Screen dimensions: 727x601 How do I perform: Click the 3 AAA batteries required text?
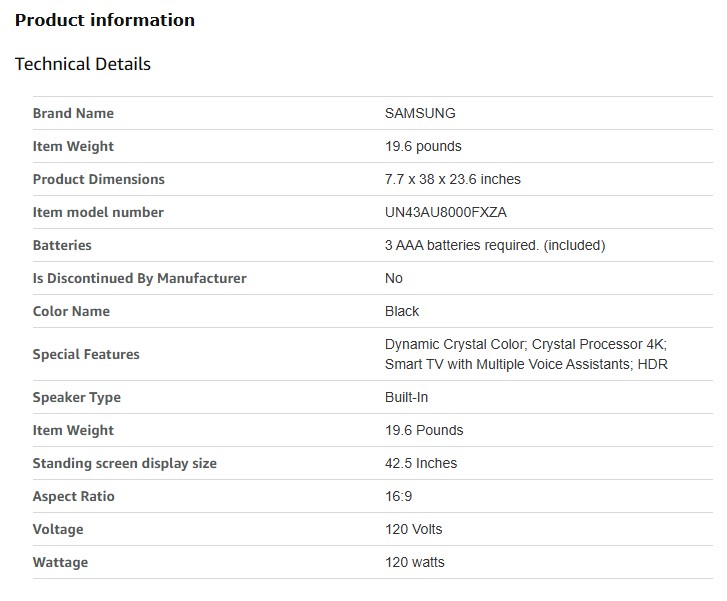coord(495,245)
